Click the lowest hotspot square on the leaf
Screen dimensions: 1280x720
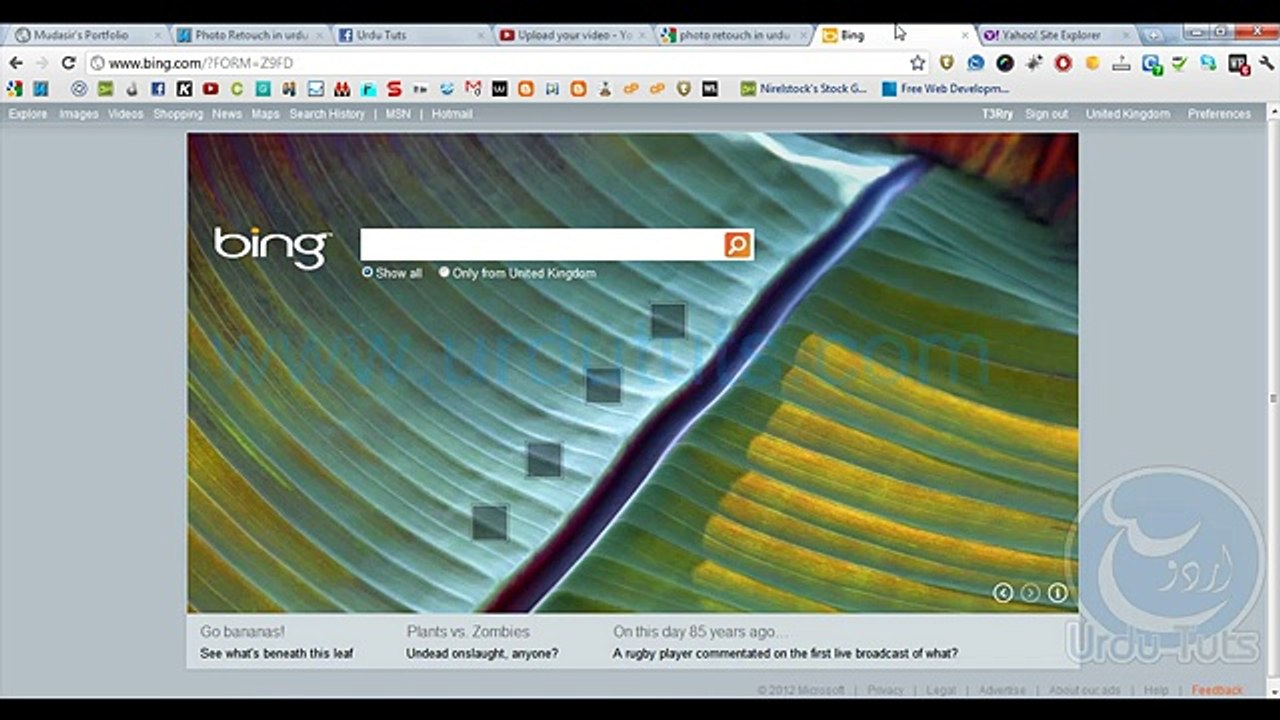click(490, 523)
